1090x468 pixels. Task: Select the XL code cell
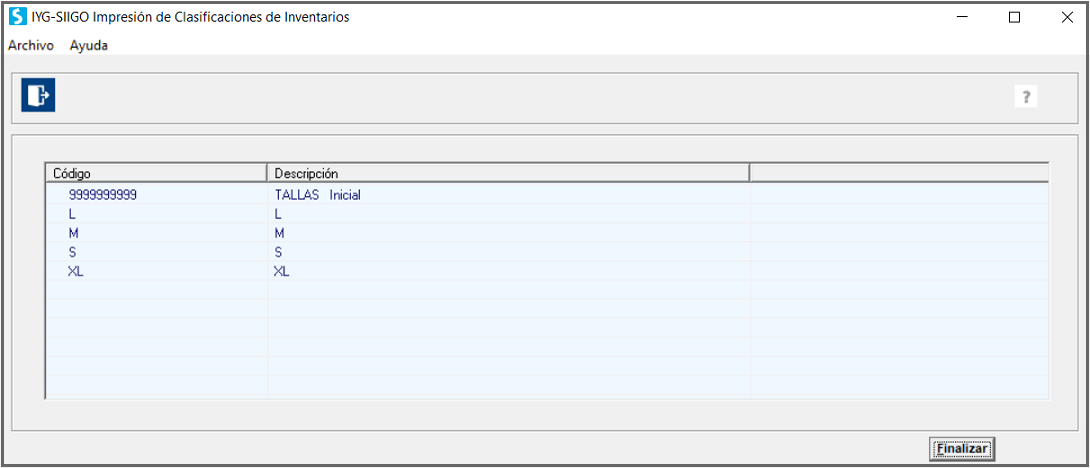[x=157, y=272]
